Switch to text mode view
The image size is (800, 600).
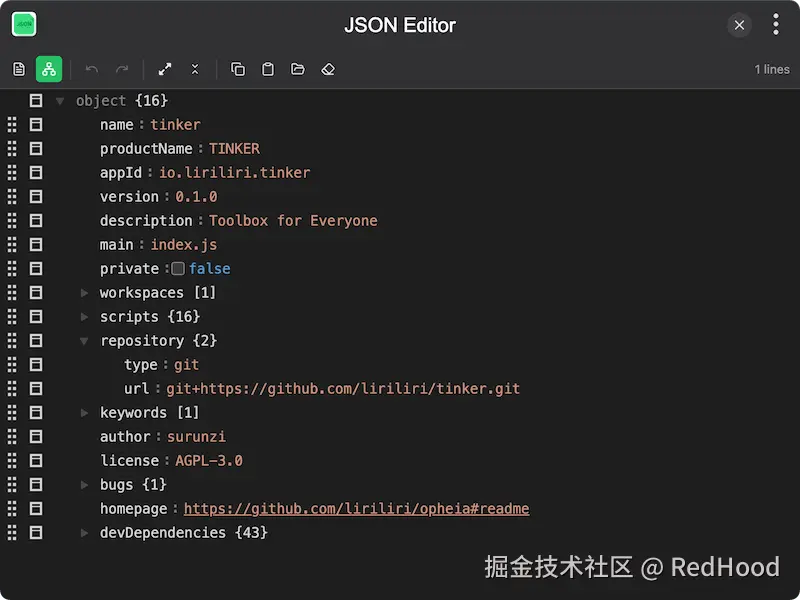pyautogui.click(x=18, y=69)
